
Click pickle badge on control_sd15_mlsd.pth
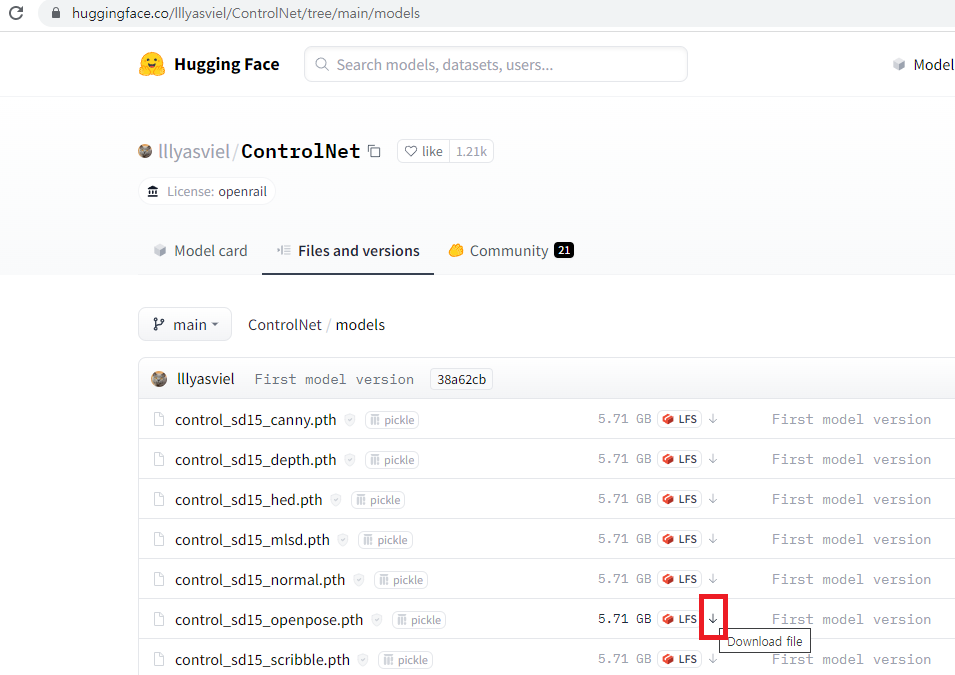click(x=386, y=540)
